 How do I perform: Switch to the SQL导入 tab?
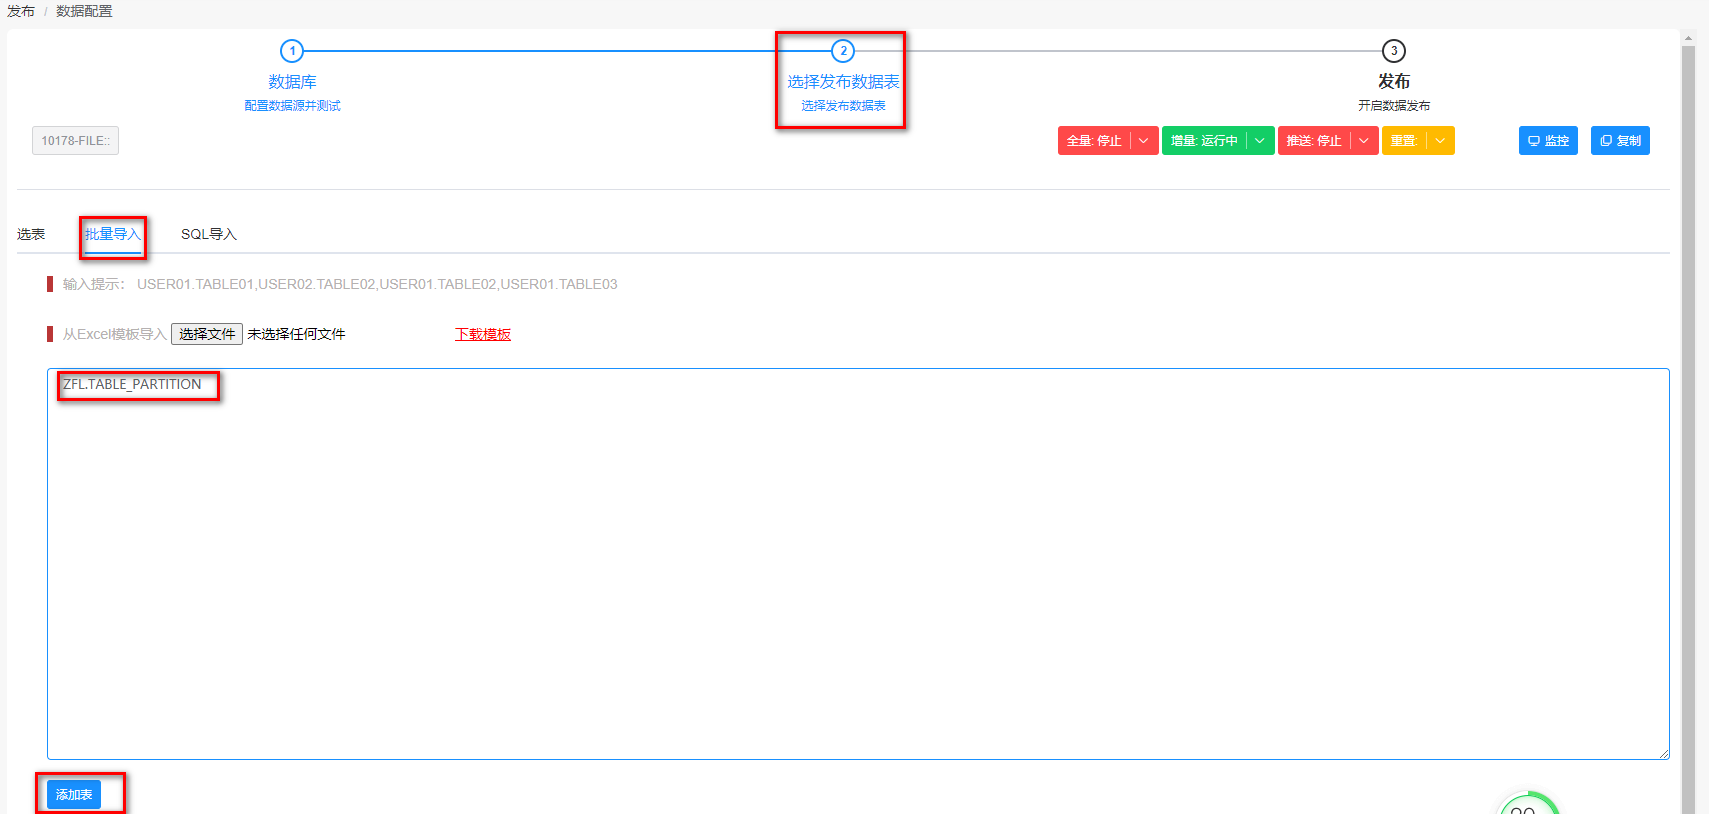208,234
